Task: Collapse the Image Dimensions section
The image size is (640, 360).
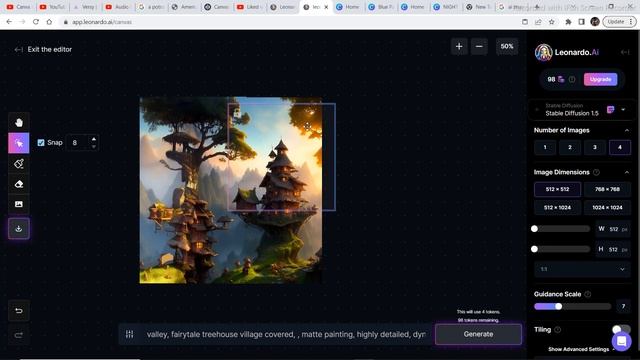Action: [627, 172]
